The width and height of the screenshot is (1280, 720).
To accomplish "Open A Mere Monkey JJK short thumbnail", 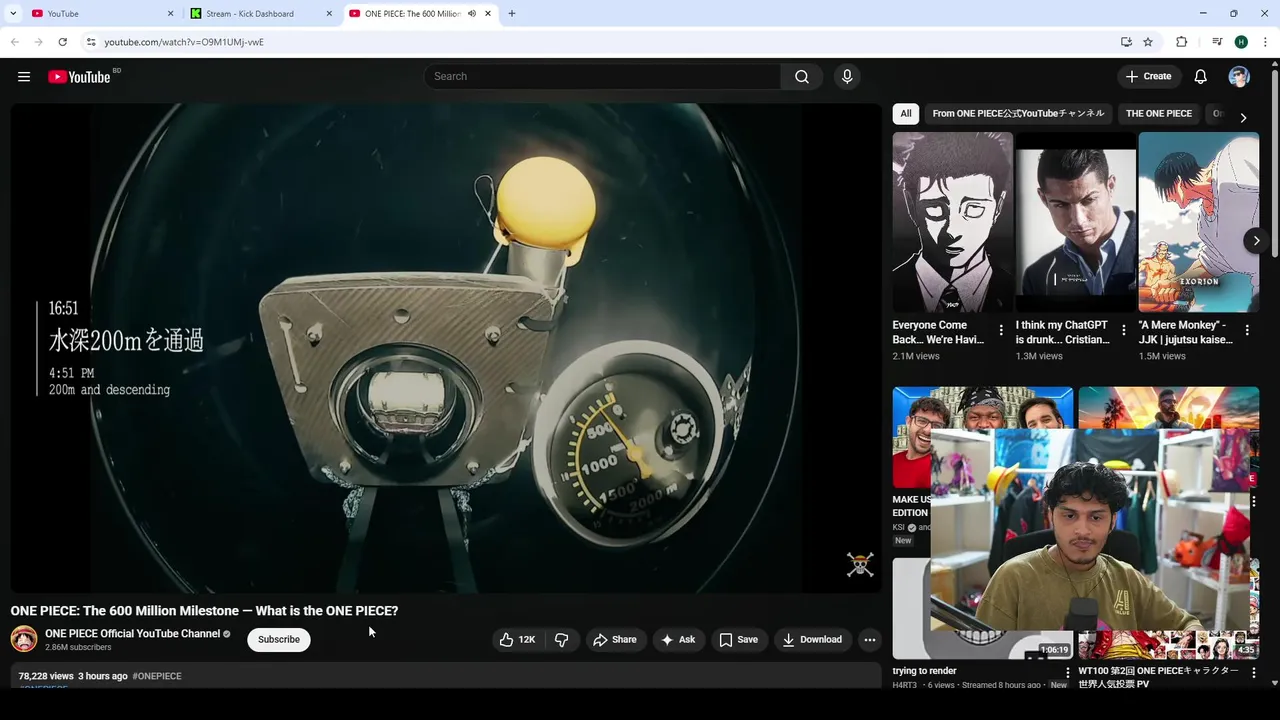I will tap(1199, 222).
